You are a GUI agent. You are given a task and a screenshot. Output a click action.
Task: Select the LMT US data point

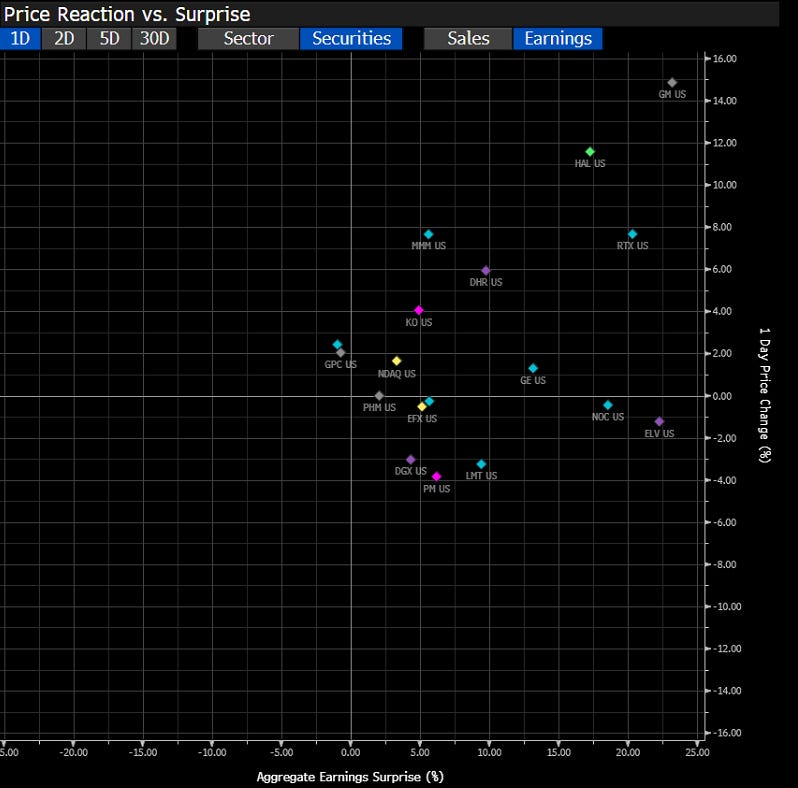click(481, 464)
